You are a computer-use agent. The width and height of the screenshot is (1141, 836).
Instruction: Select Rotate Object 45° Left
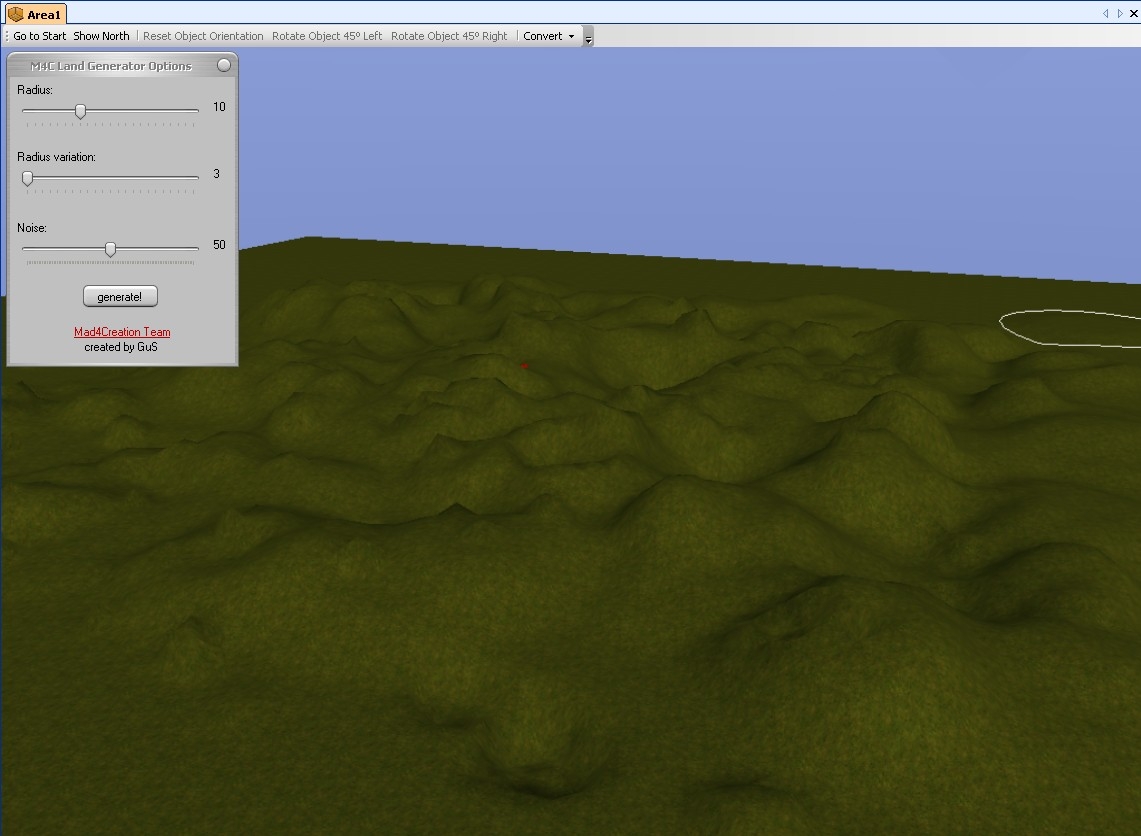(327, 36)
